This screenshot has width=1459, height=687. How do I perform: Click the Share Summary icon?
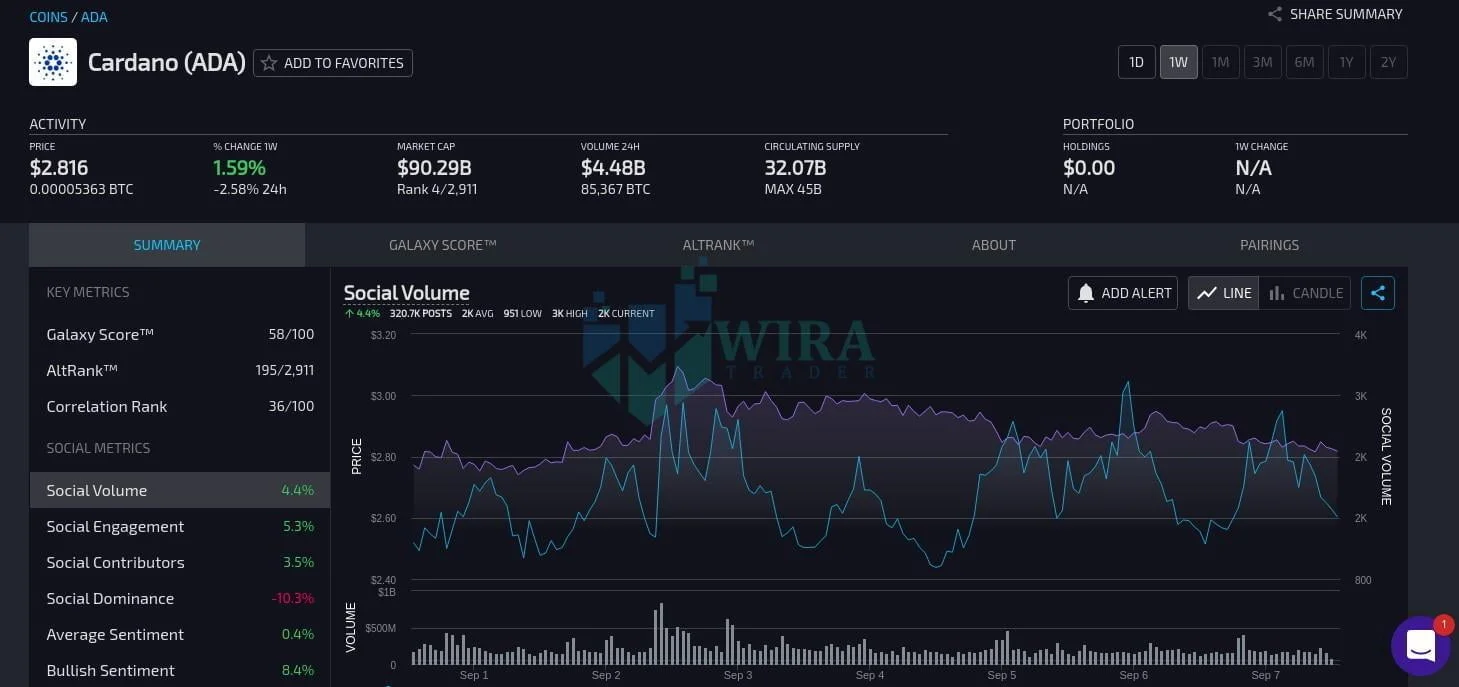[1275, 14]
